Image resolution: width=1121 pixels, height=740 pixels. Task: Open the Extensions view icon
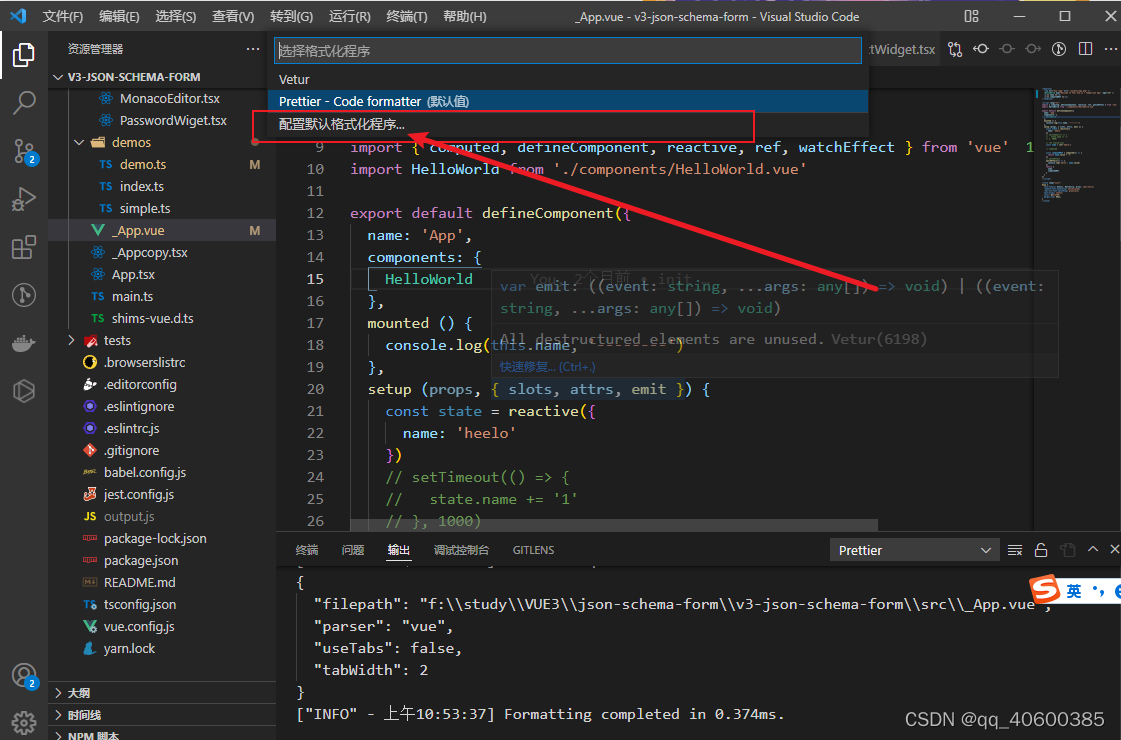pos(24,247)
